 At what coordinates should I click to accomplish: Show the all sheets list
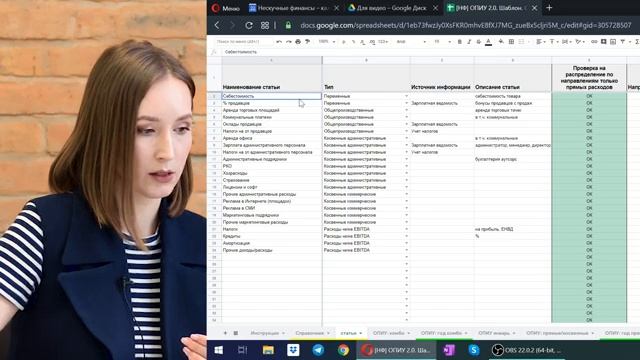[236, 333]
